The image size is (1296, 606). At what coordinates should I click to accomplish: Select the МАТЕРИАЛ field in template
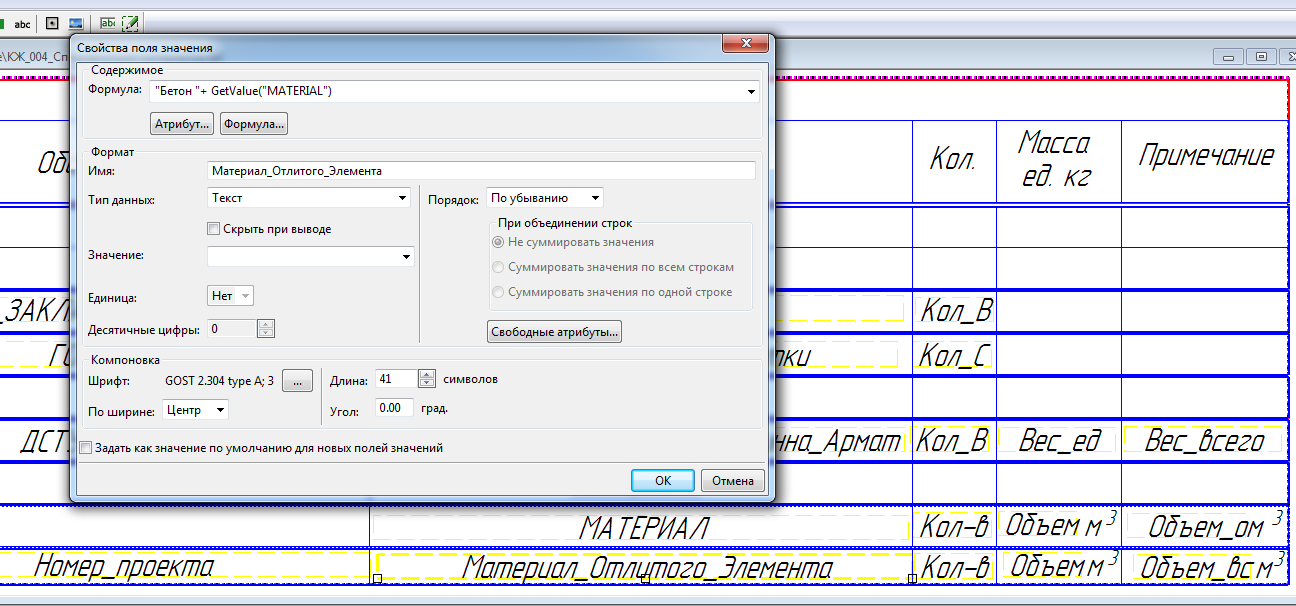tap(644, 527)
